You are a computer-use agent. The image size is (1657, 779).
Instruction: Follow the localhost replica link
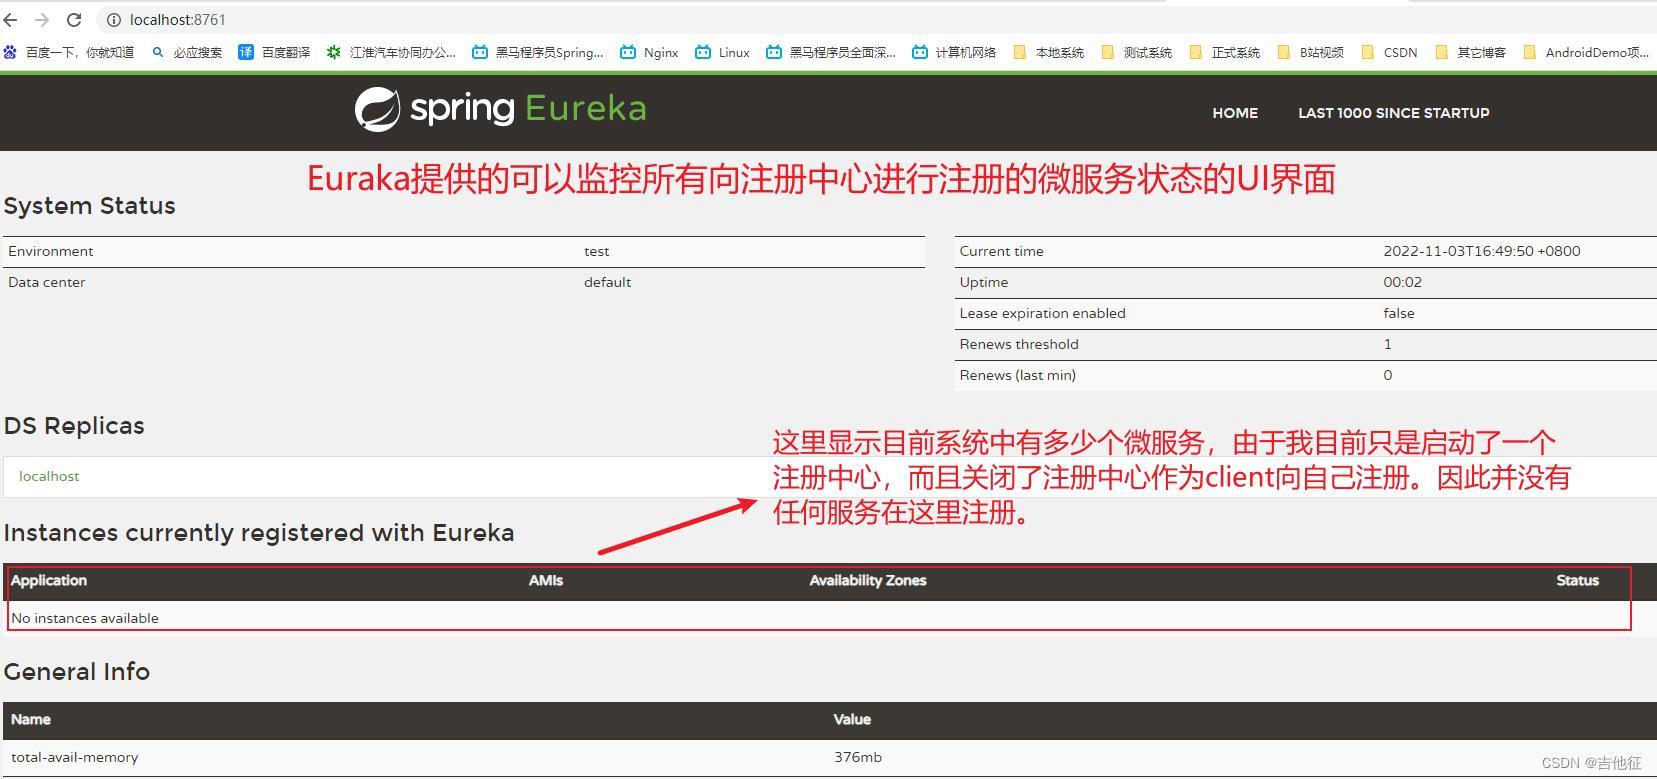tap(49, 476)
